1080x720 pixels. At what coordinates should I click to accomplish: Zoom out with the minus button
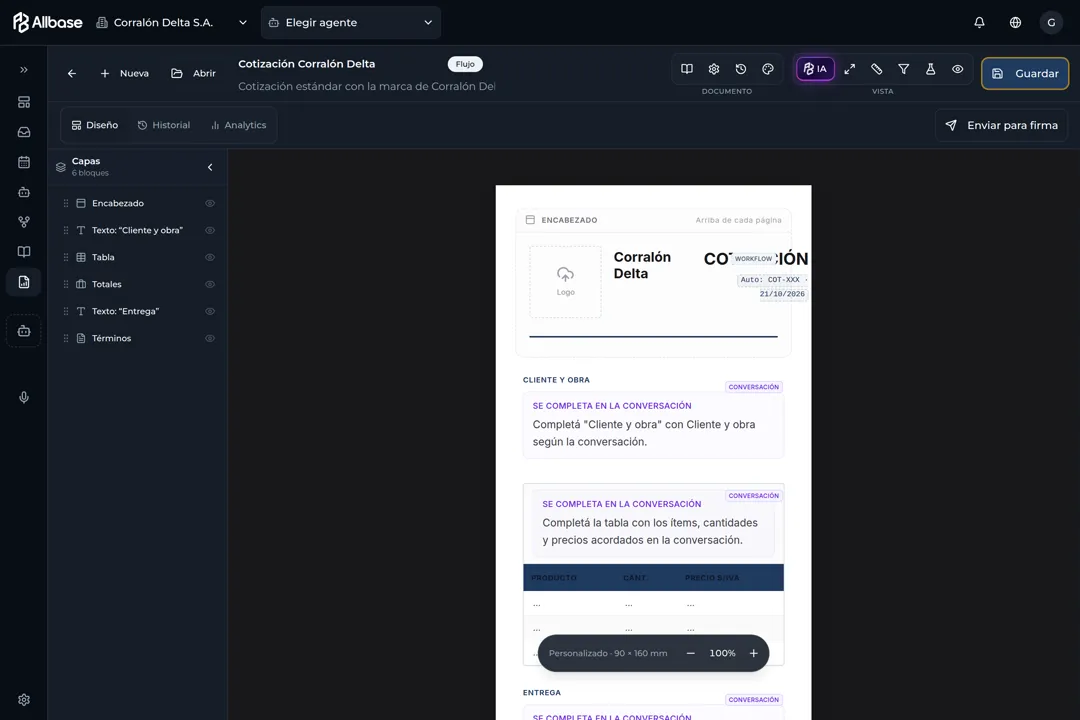coord(690,653)
